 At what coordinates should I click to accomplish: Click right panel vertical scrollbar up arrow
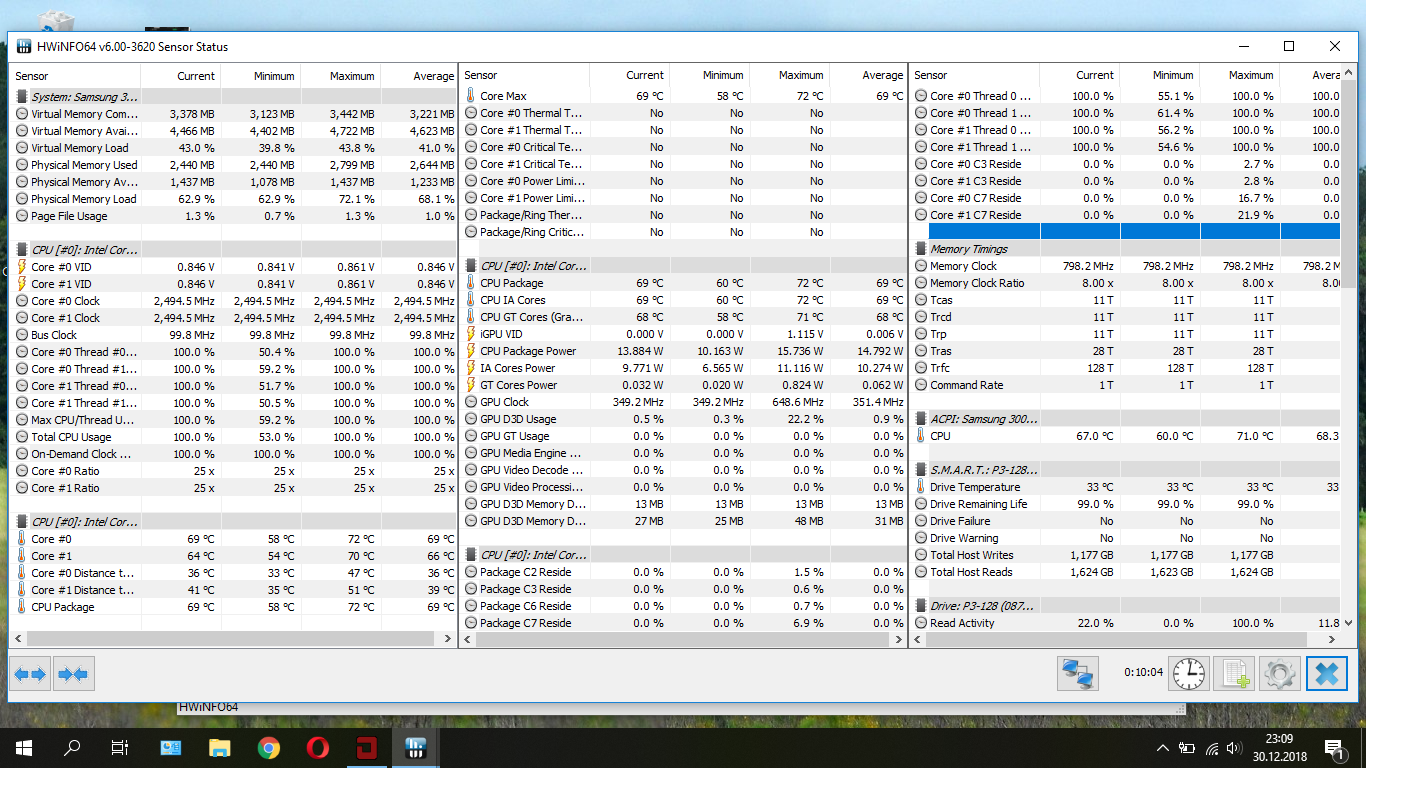1349,74
